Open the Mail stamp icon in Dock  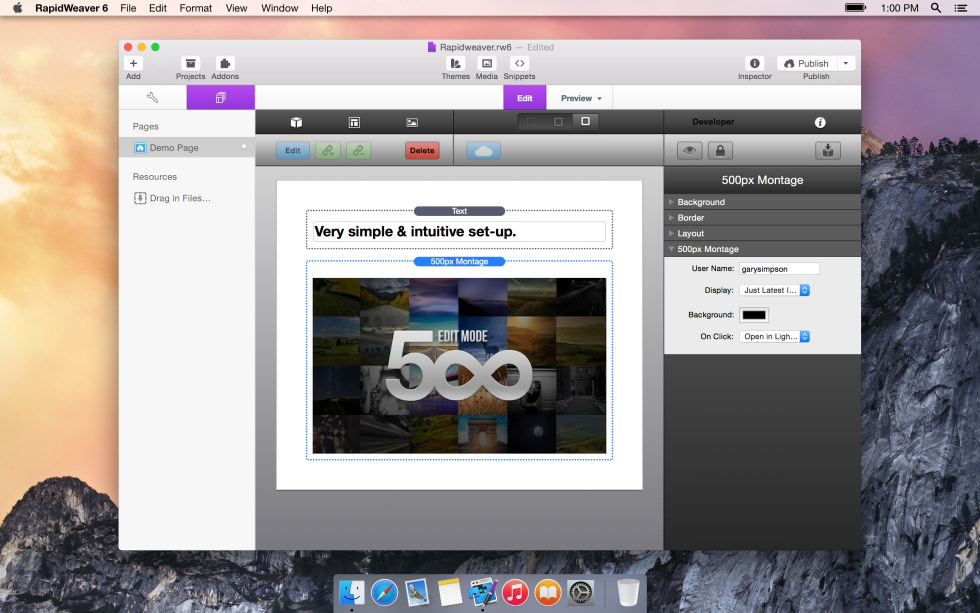pos(417,592)
